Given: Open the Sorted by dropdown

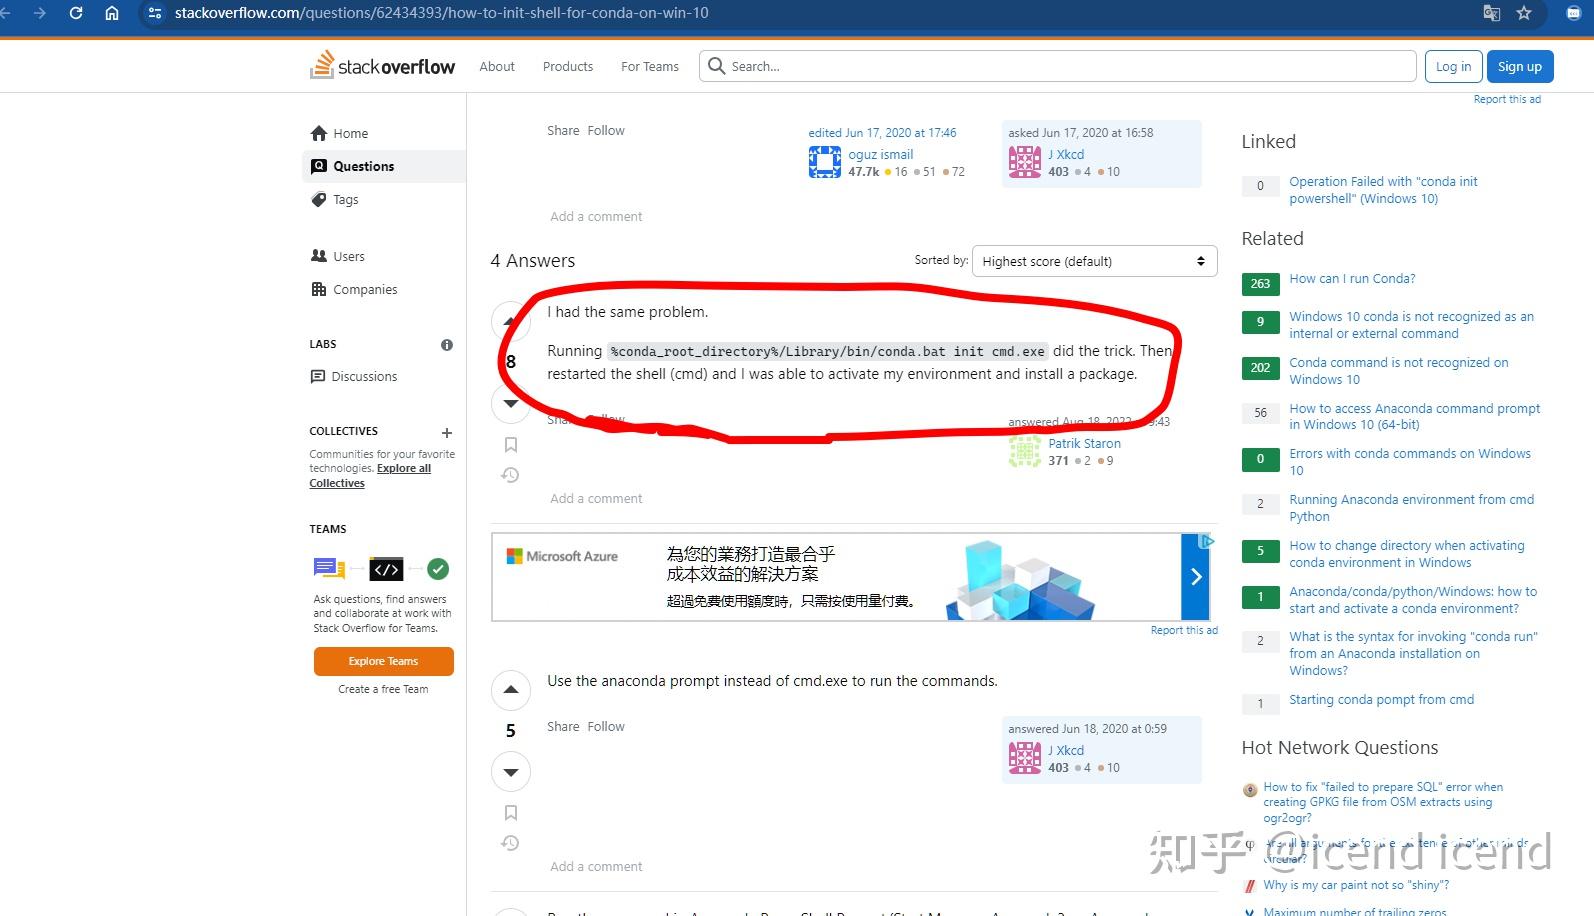Looking at the screenshot, I should [1094, 261].
